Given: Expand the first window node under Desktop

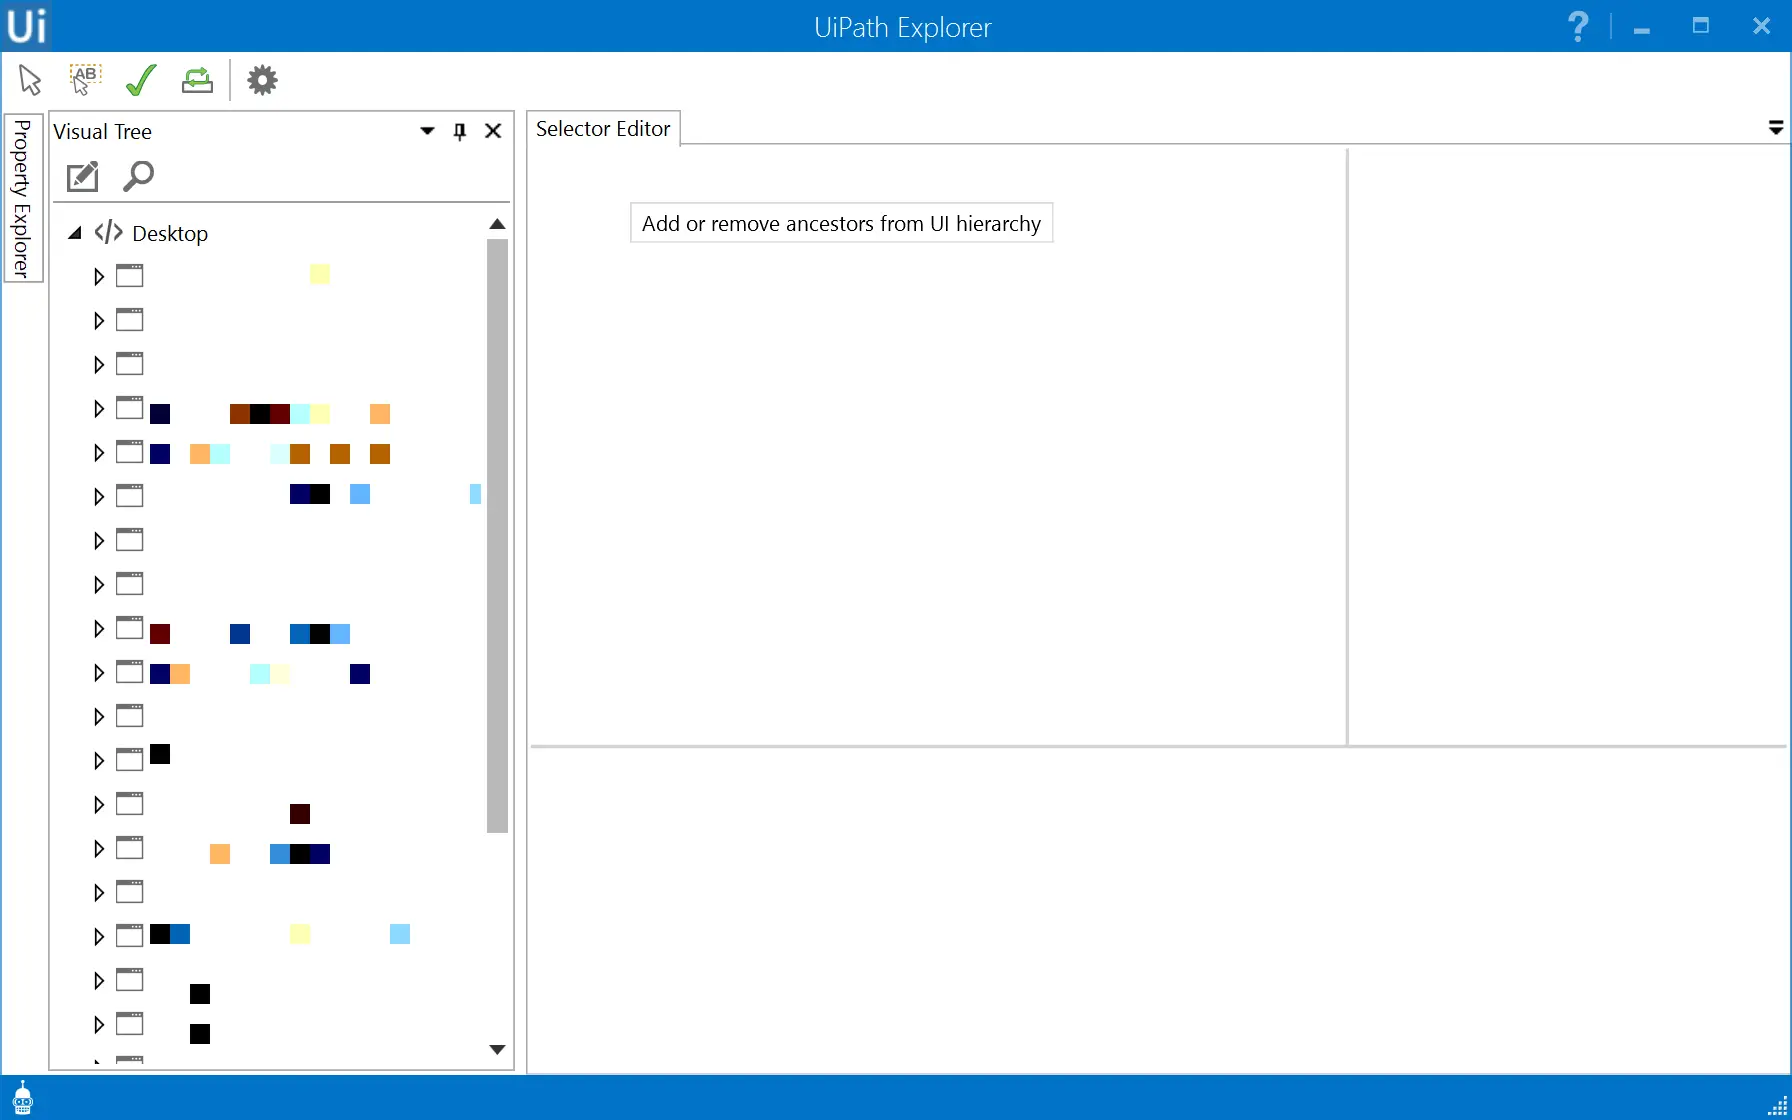Looking at the screenshot, I should point(99,276).
